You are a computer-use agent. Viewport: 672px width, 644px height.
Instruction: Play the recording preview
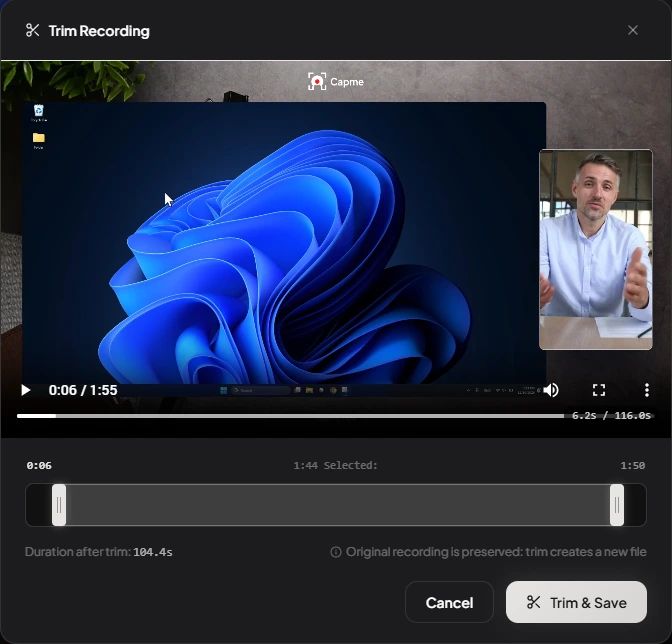pyautogui.click(x=26, y=390)
